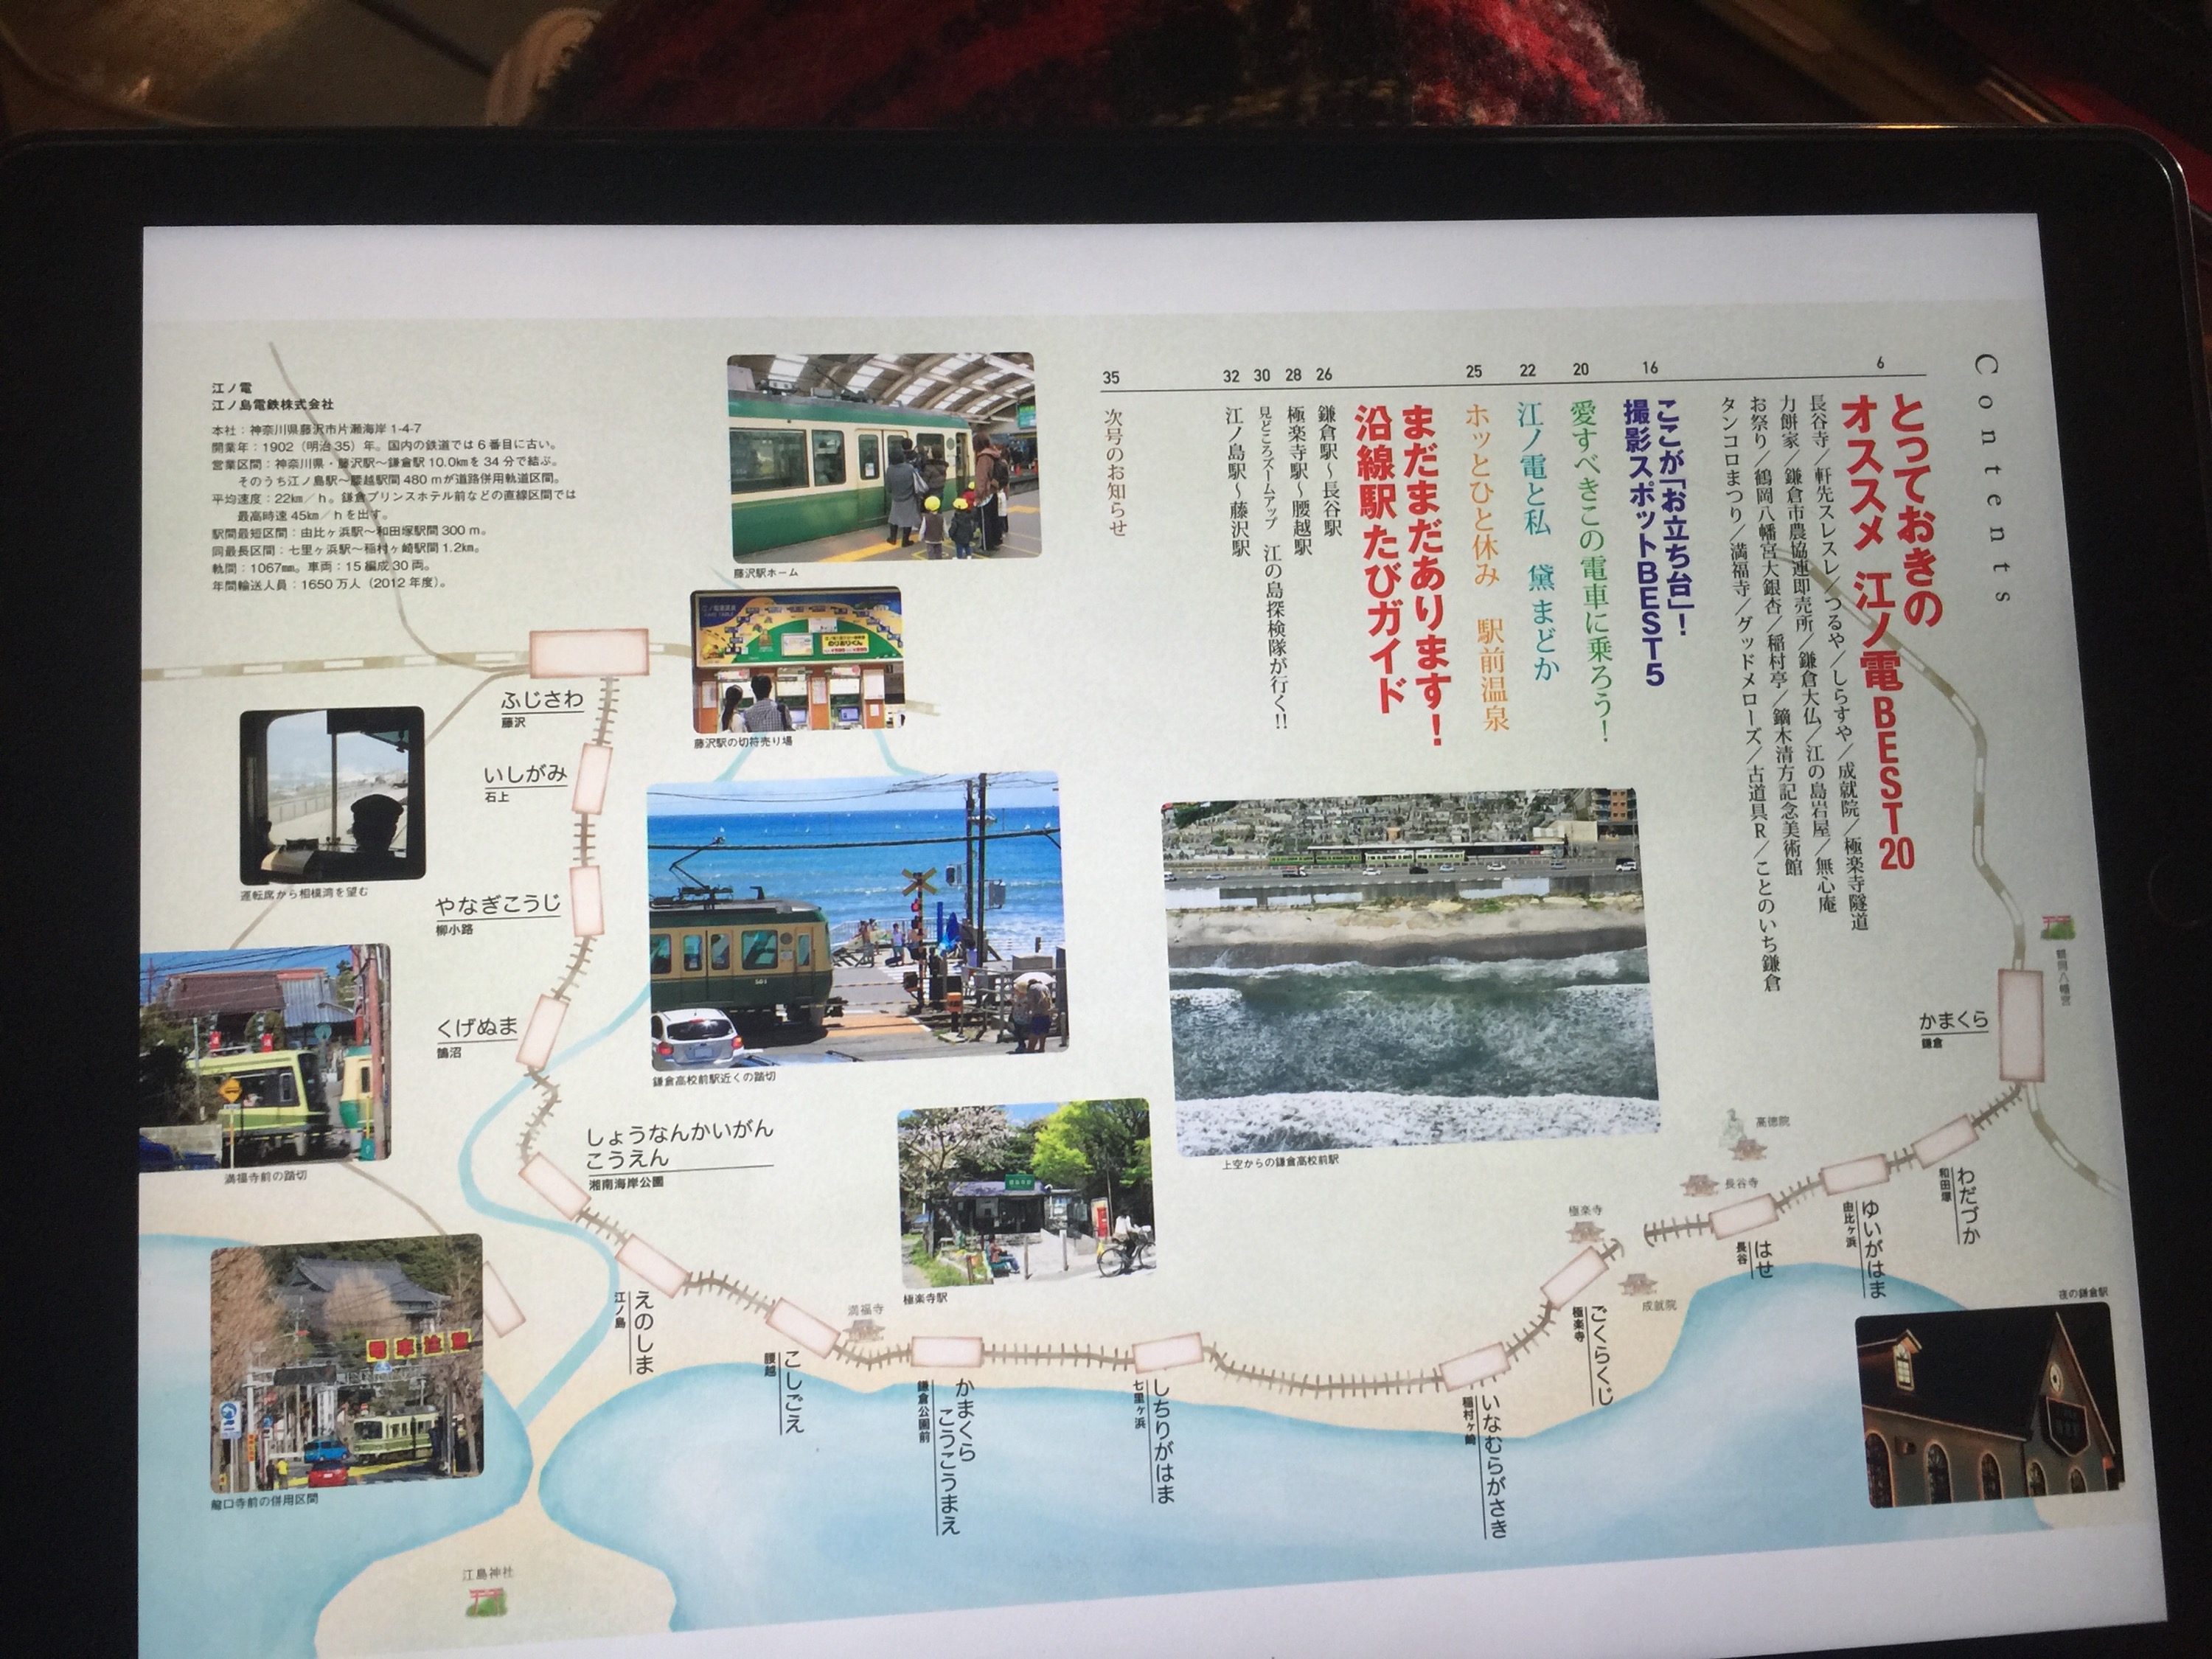Click the Enoshima Shrine torii gate icon
The height and width of the screenshot is (1659, 2212).
[487, 1601]
